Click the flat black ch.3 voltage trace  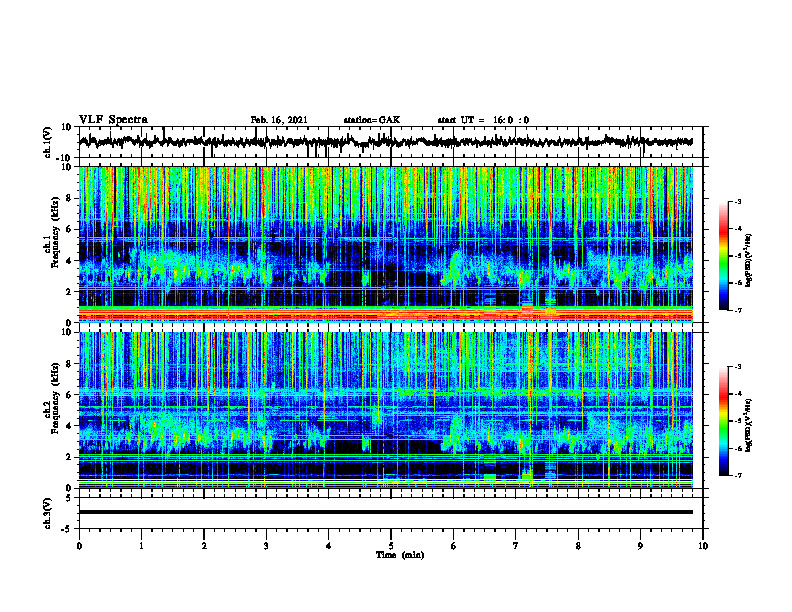tap(385, 512)
